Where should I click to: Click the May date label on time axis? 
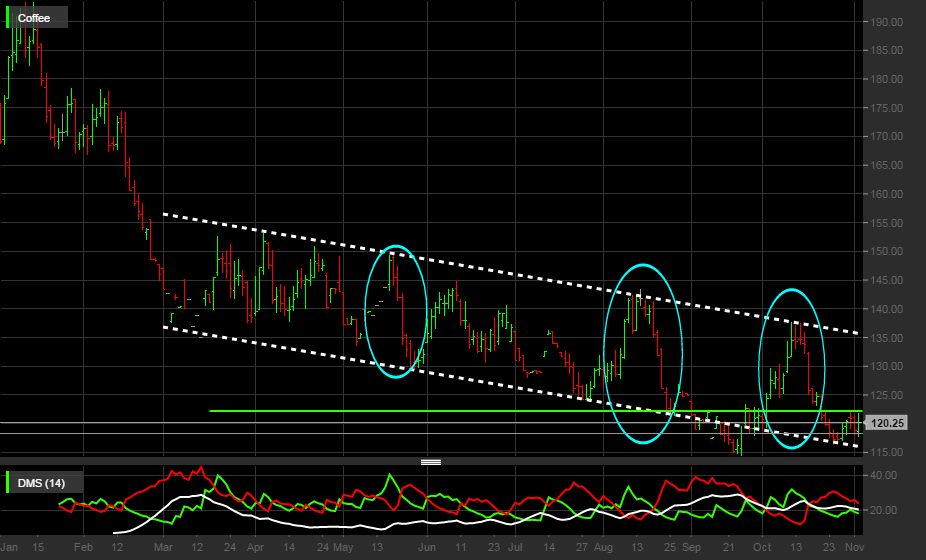pyautogui.click(x=343, y=547)
